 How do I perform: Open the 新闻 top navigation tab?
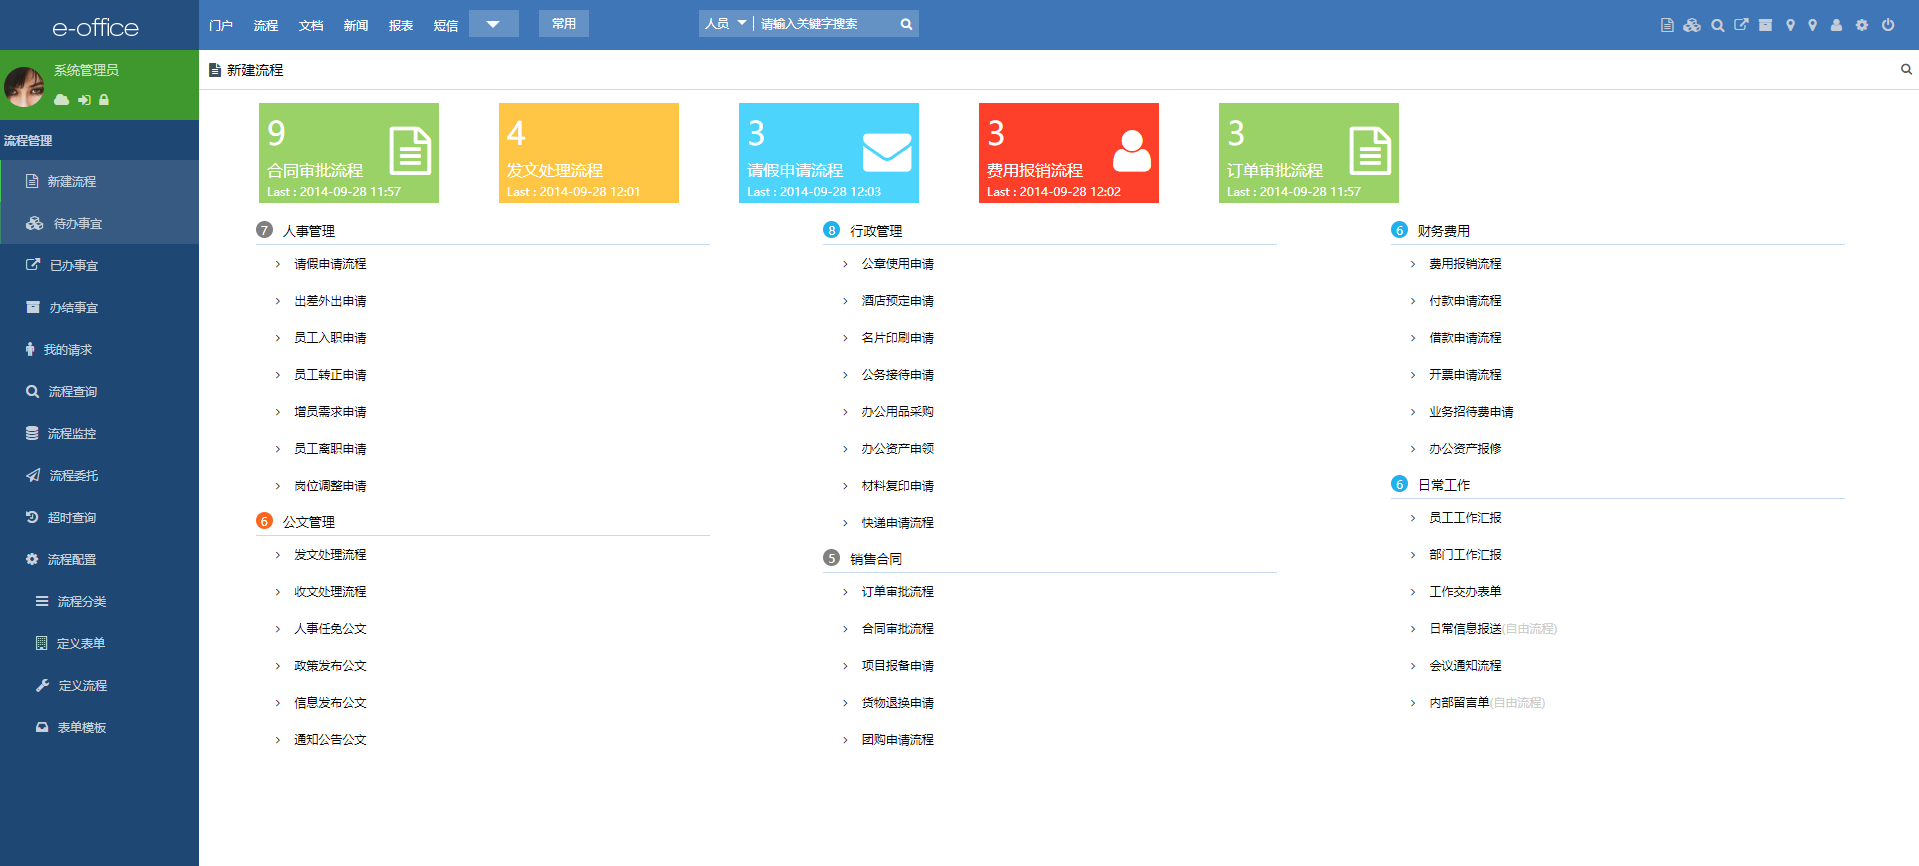coord(356,25)
